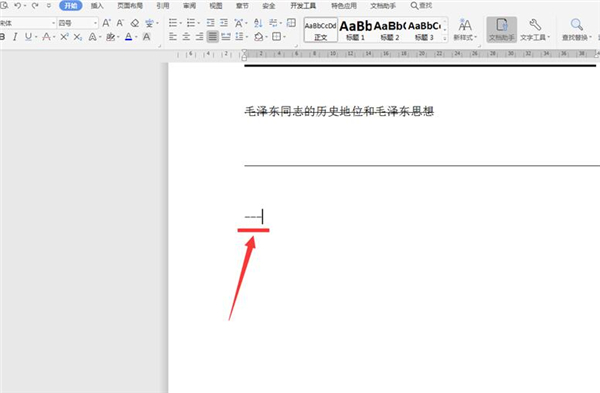The height and width of the screenshot is (393, 600).
Task: Apply the 标题 1 style
Action: pos(355,30)
